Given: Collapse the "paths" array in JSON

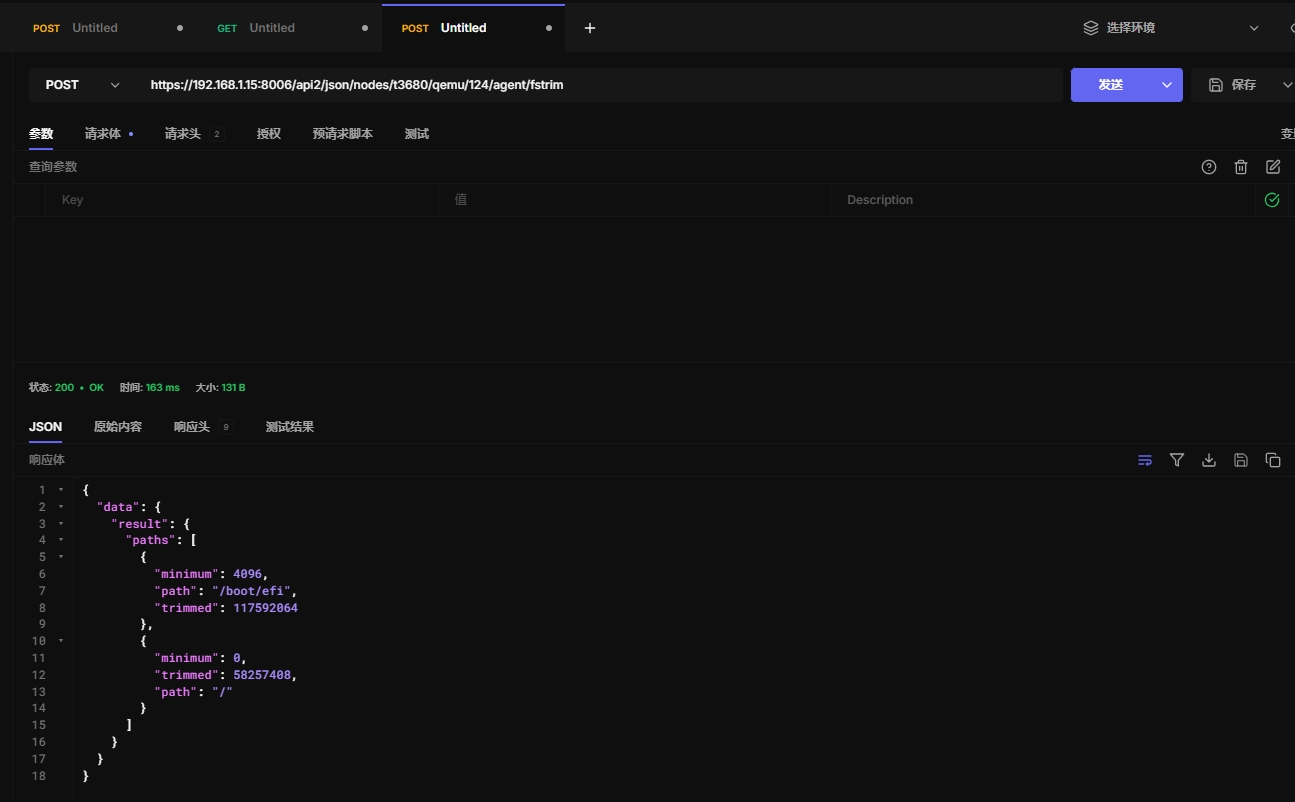Looking at the screenshot, I should click(x=61, y=540).
